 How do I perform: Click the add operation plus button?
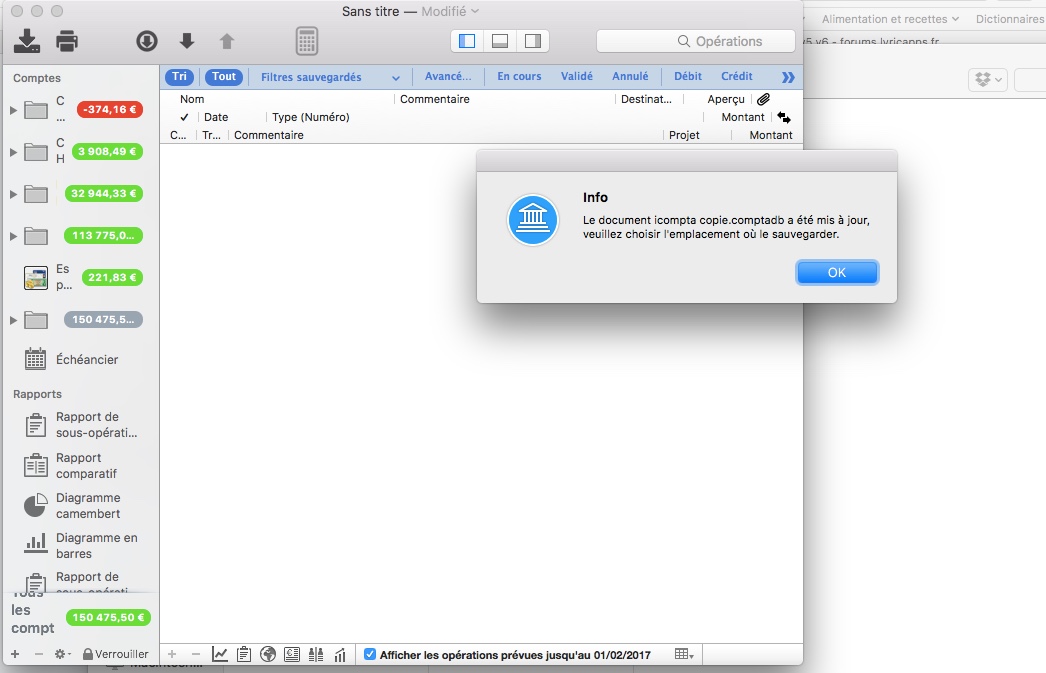[x=172, y=654]
